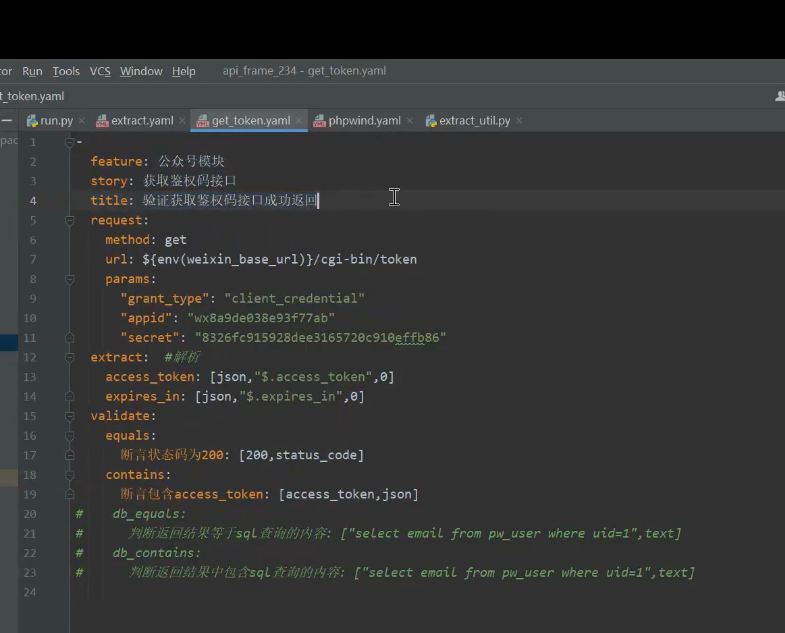Collapse the extract block fold marker
This screenshot has height=633, width=785.
[x=70, y=357]
